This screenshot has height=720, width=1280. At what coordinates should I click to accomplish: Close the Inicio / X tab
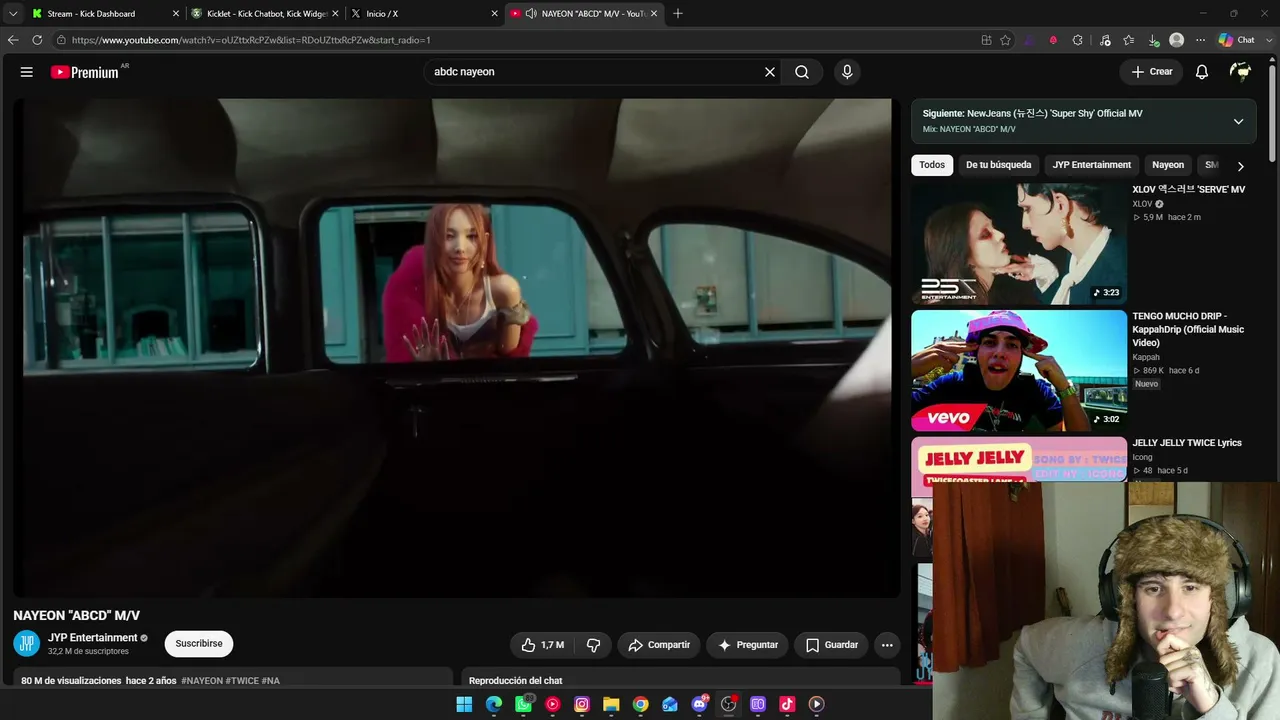(494, 14)
